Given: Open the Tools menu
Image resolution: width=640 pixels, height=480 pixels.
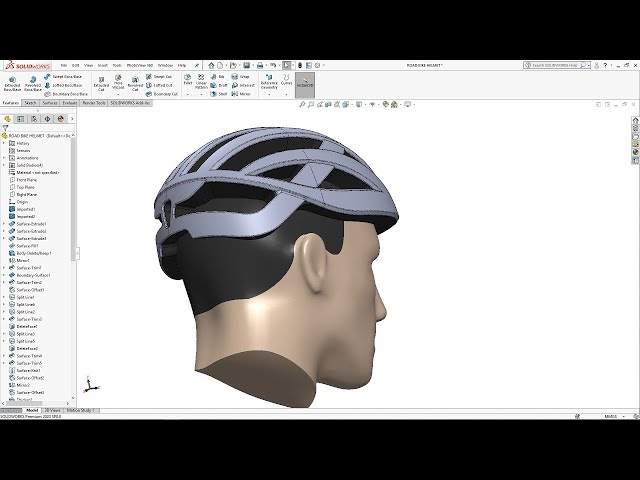Looking at the screenshot, I should (x=117, y=65).
